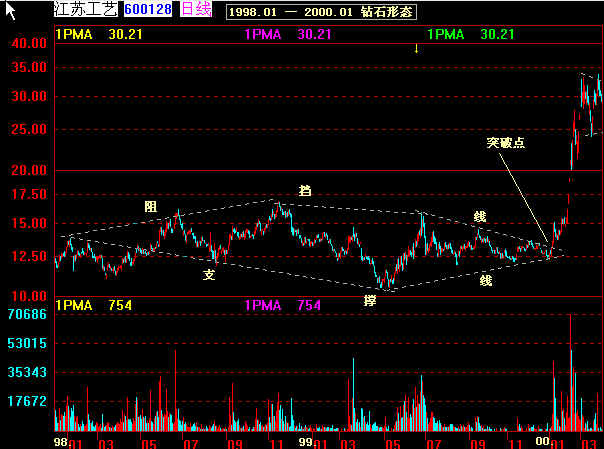The width and height of the screenshot is (604, 449).
Task: Click the 40.00 price axis label
Action: (29, 43)
